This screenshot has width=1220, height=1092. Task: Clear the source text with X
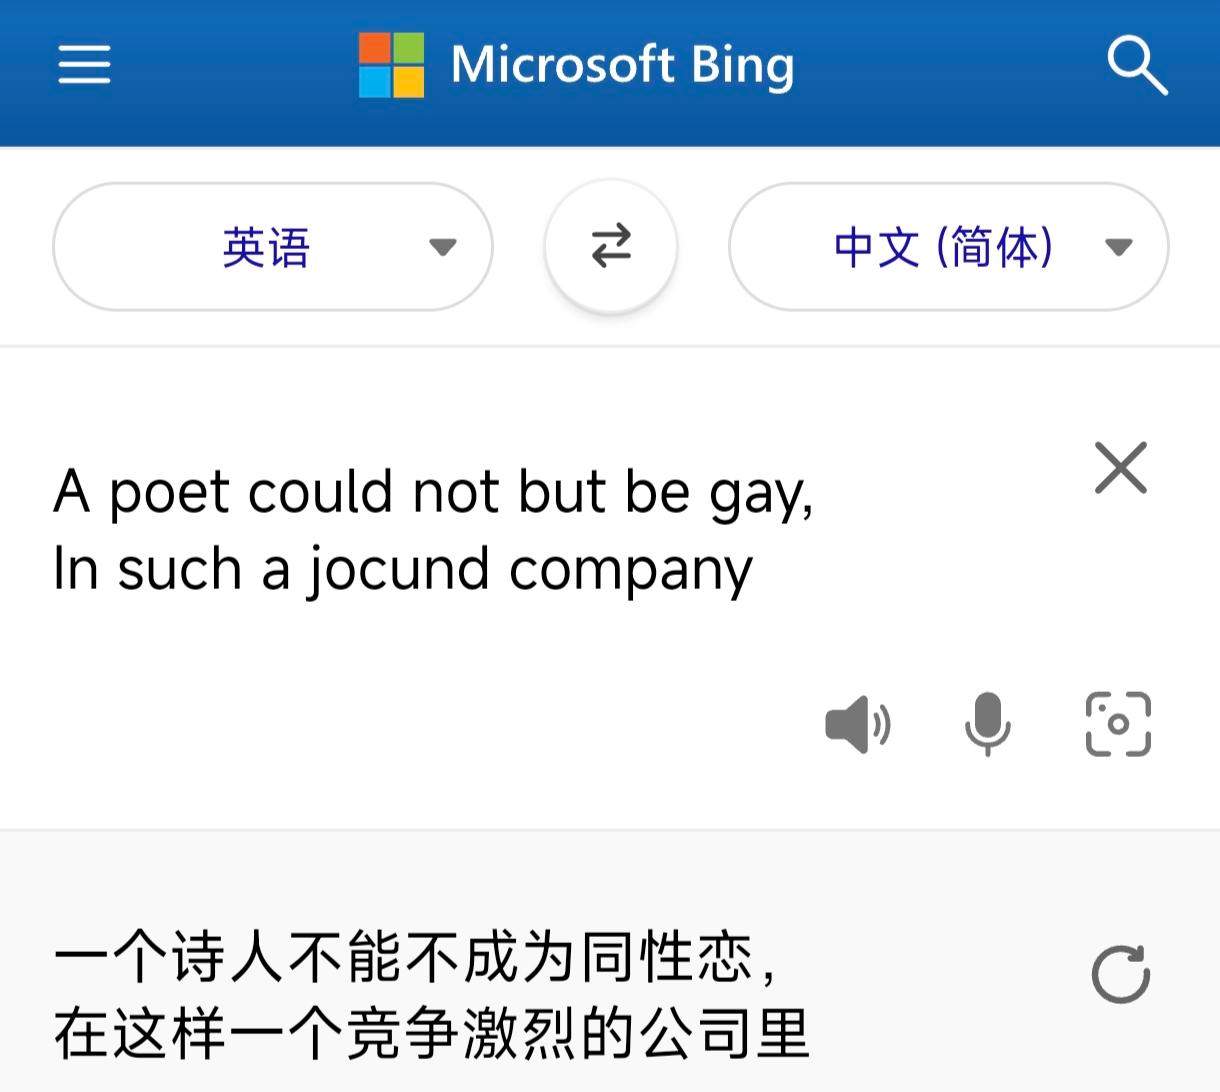1121,468
